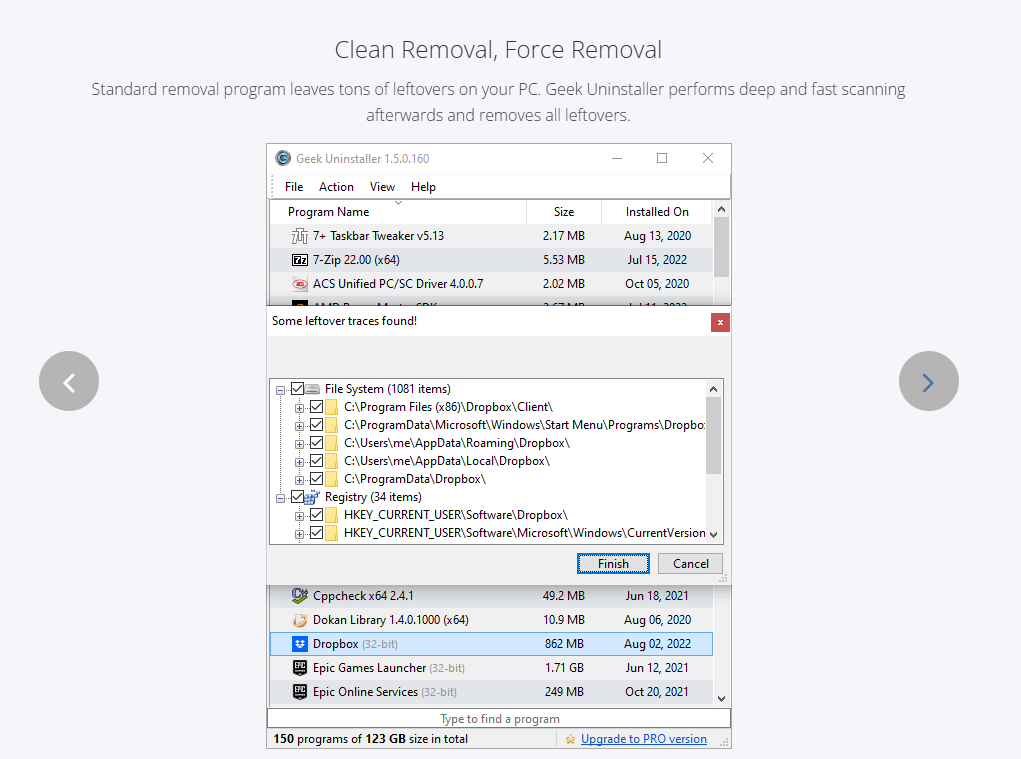
Task: Uncheck the C:\ProgramData\Dropbox\ checkbox
Action: (316, 479)
